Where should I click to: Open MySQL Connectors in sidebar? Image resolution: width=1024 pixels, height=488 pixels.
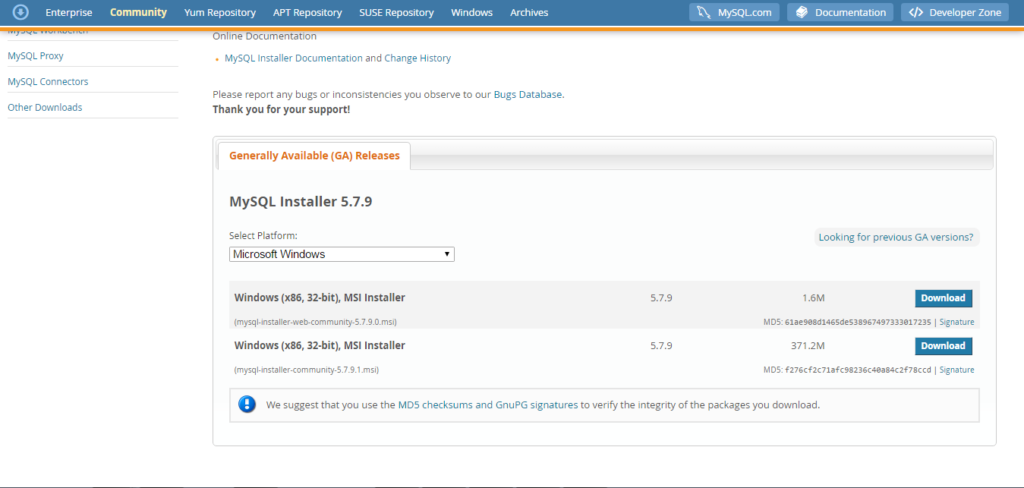48,82
